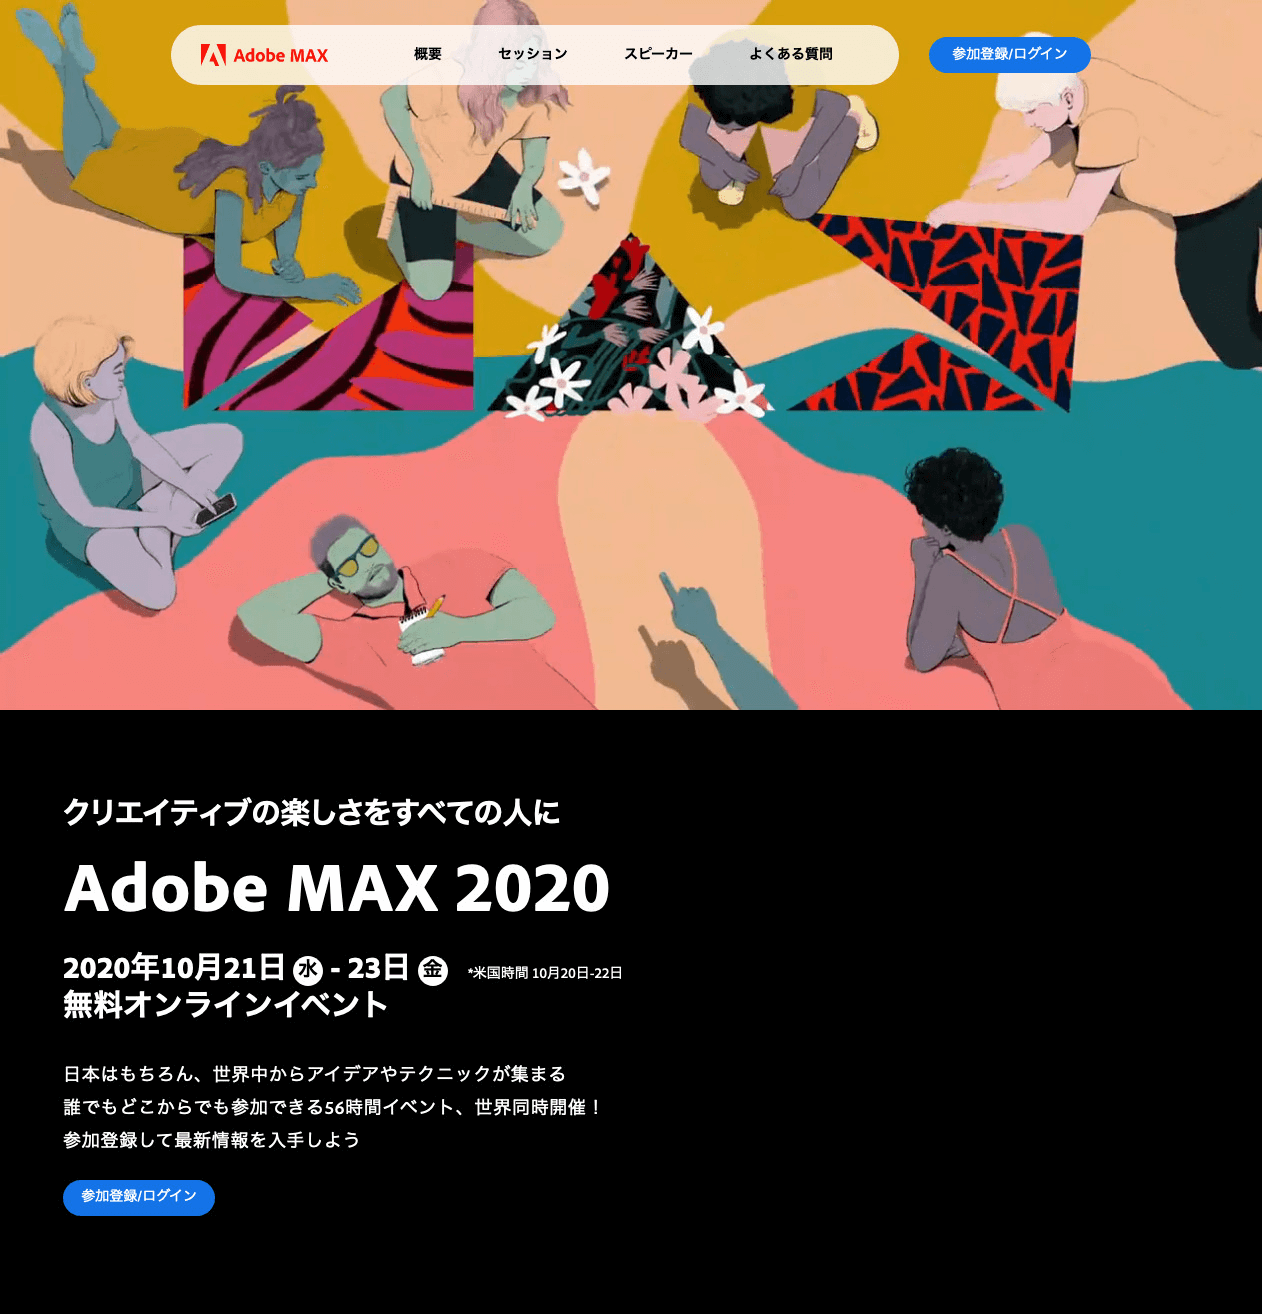Go to the セッション nav item
1262x1314 pixels.
point(533,54)
